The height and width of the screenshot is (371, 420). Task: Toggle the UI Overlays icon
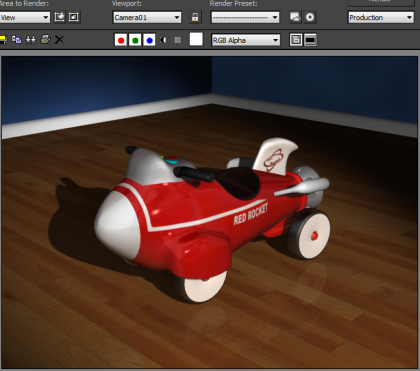[x=296, y=40]
